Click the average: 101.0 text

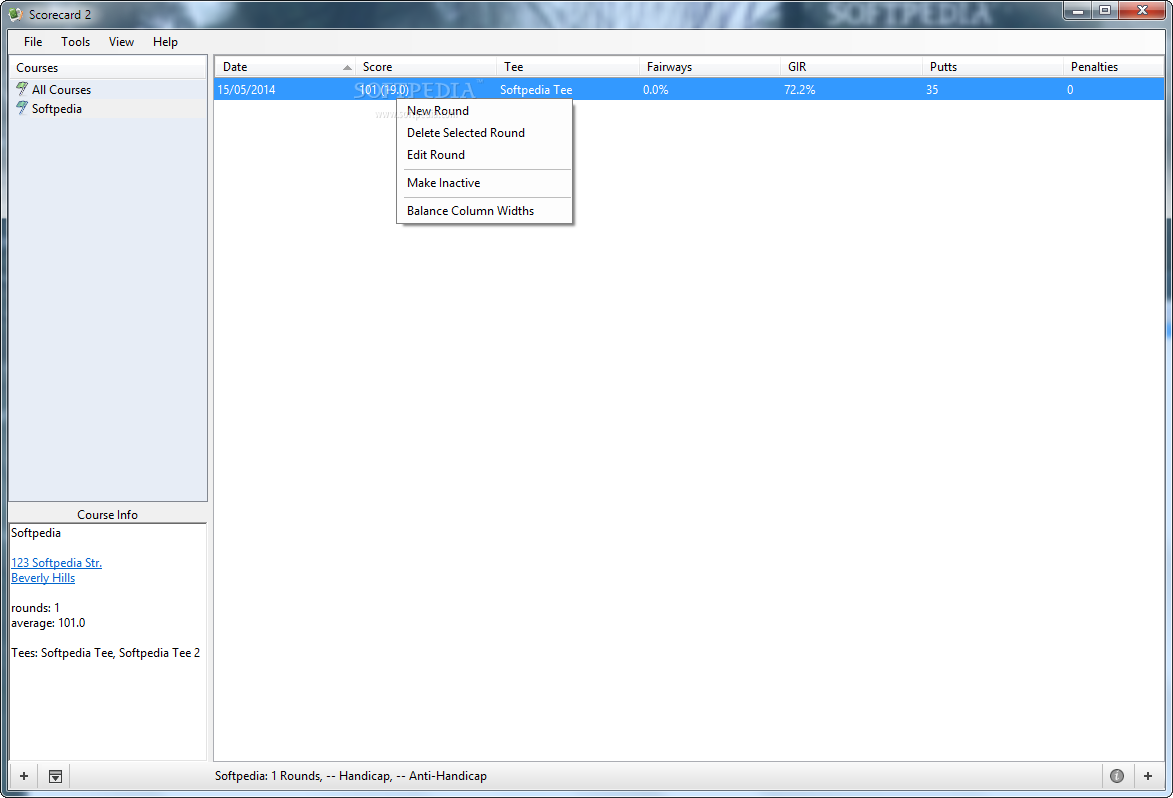click(48, 622)
